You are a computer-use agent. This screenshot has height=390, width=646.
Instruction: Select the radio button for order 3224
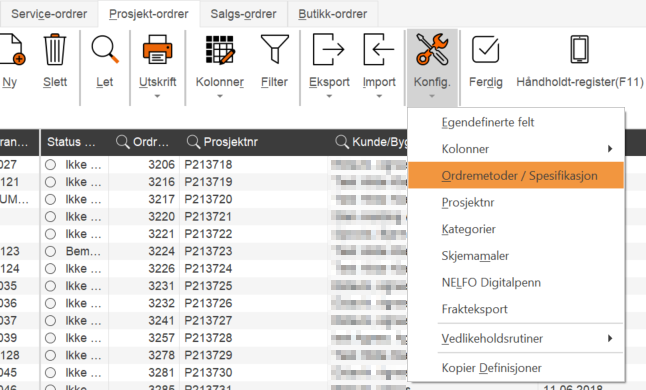(50, 251)
